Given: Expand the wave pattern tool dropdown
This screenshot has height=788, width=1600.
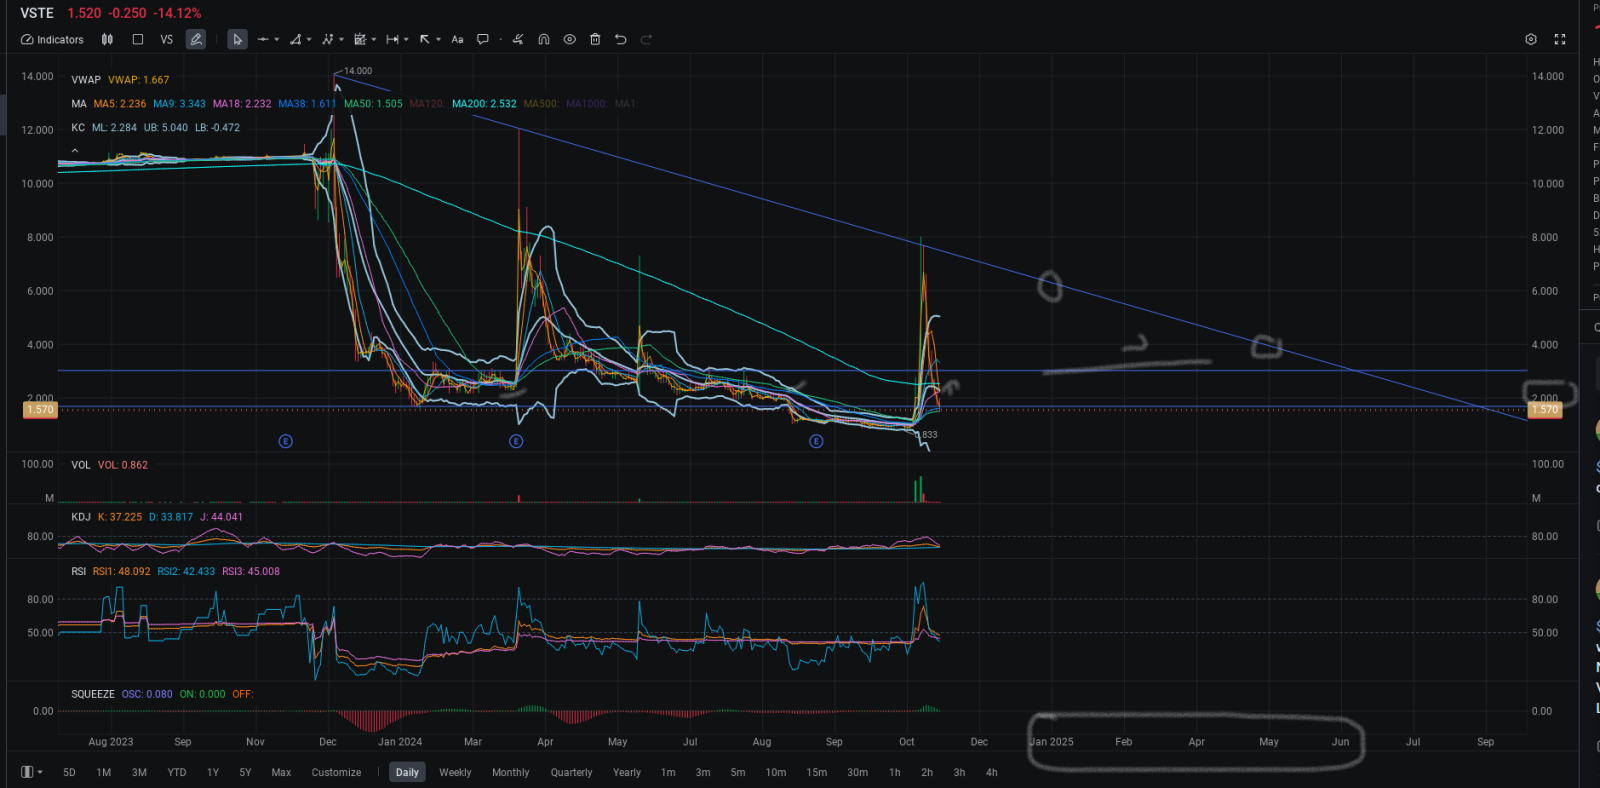Looking at the screenshot, I should (x=341, y=40).
